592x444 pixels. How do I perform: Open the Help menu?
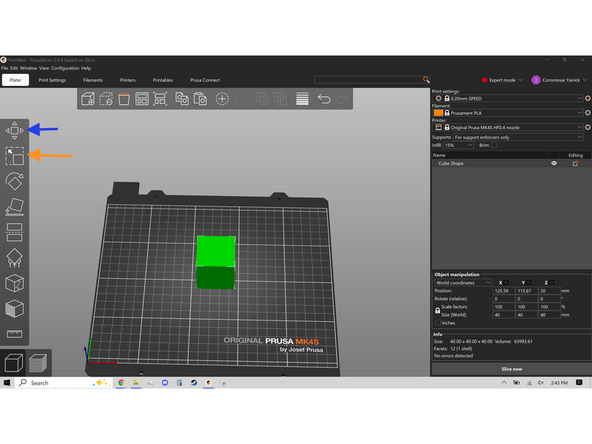86,68
